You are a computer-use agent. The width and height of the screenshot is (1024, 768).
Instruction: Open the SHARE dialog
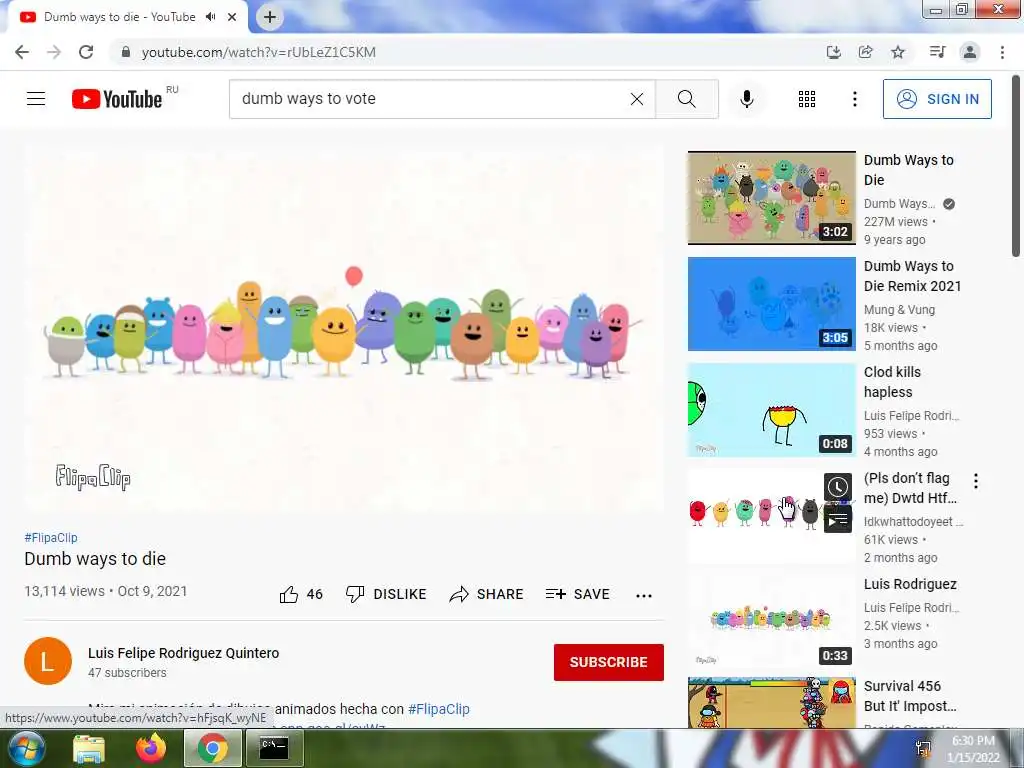[x=487, y=594]
